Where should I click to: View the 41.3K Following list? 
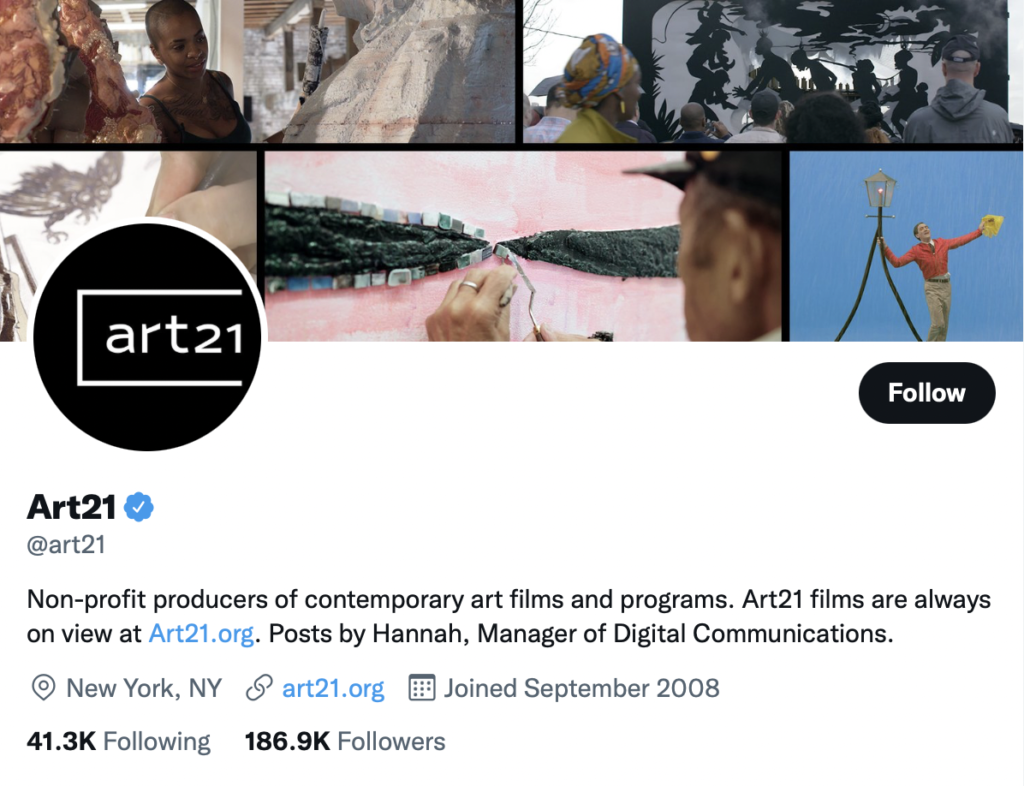point(119,742)
